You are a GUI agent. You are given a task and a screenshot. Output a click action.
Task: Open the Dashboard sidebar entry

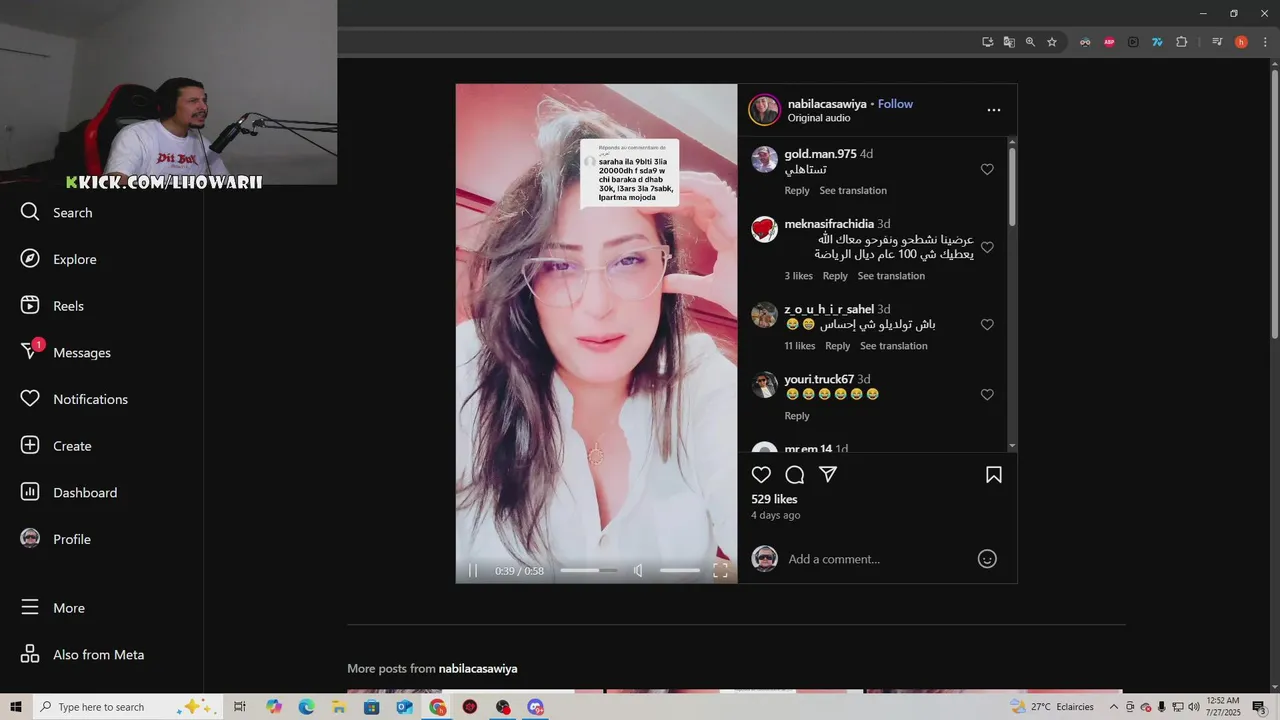(68, 492)
